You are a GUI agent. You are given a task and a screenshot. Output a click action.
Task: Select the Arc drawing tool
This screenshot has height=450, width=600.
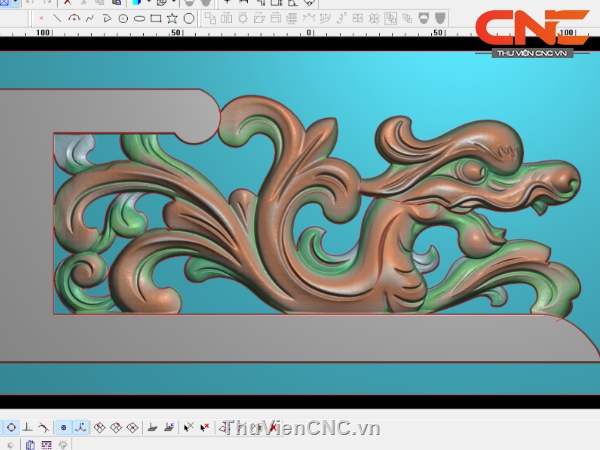(x=73, y=18)
